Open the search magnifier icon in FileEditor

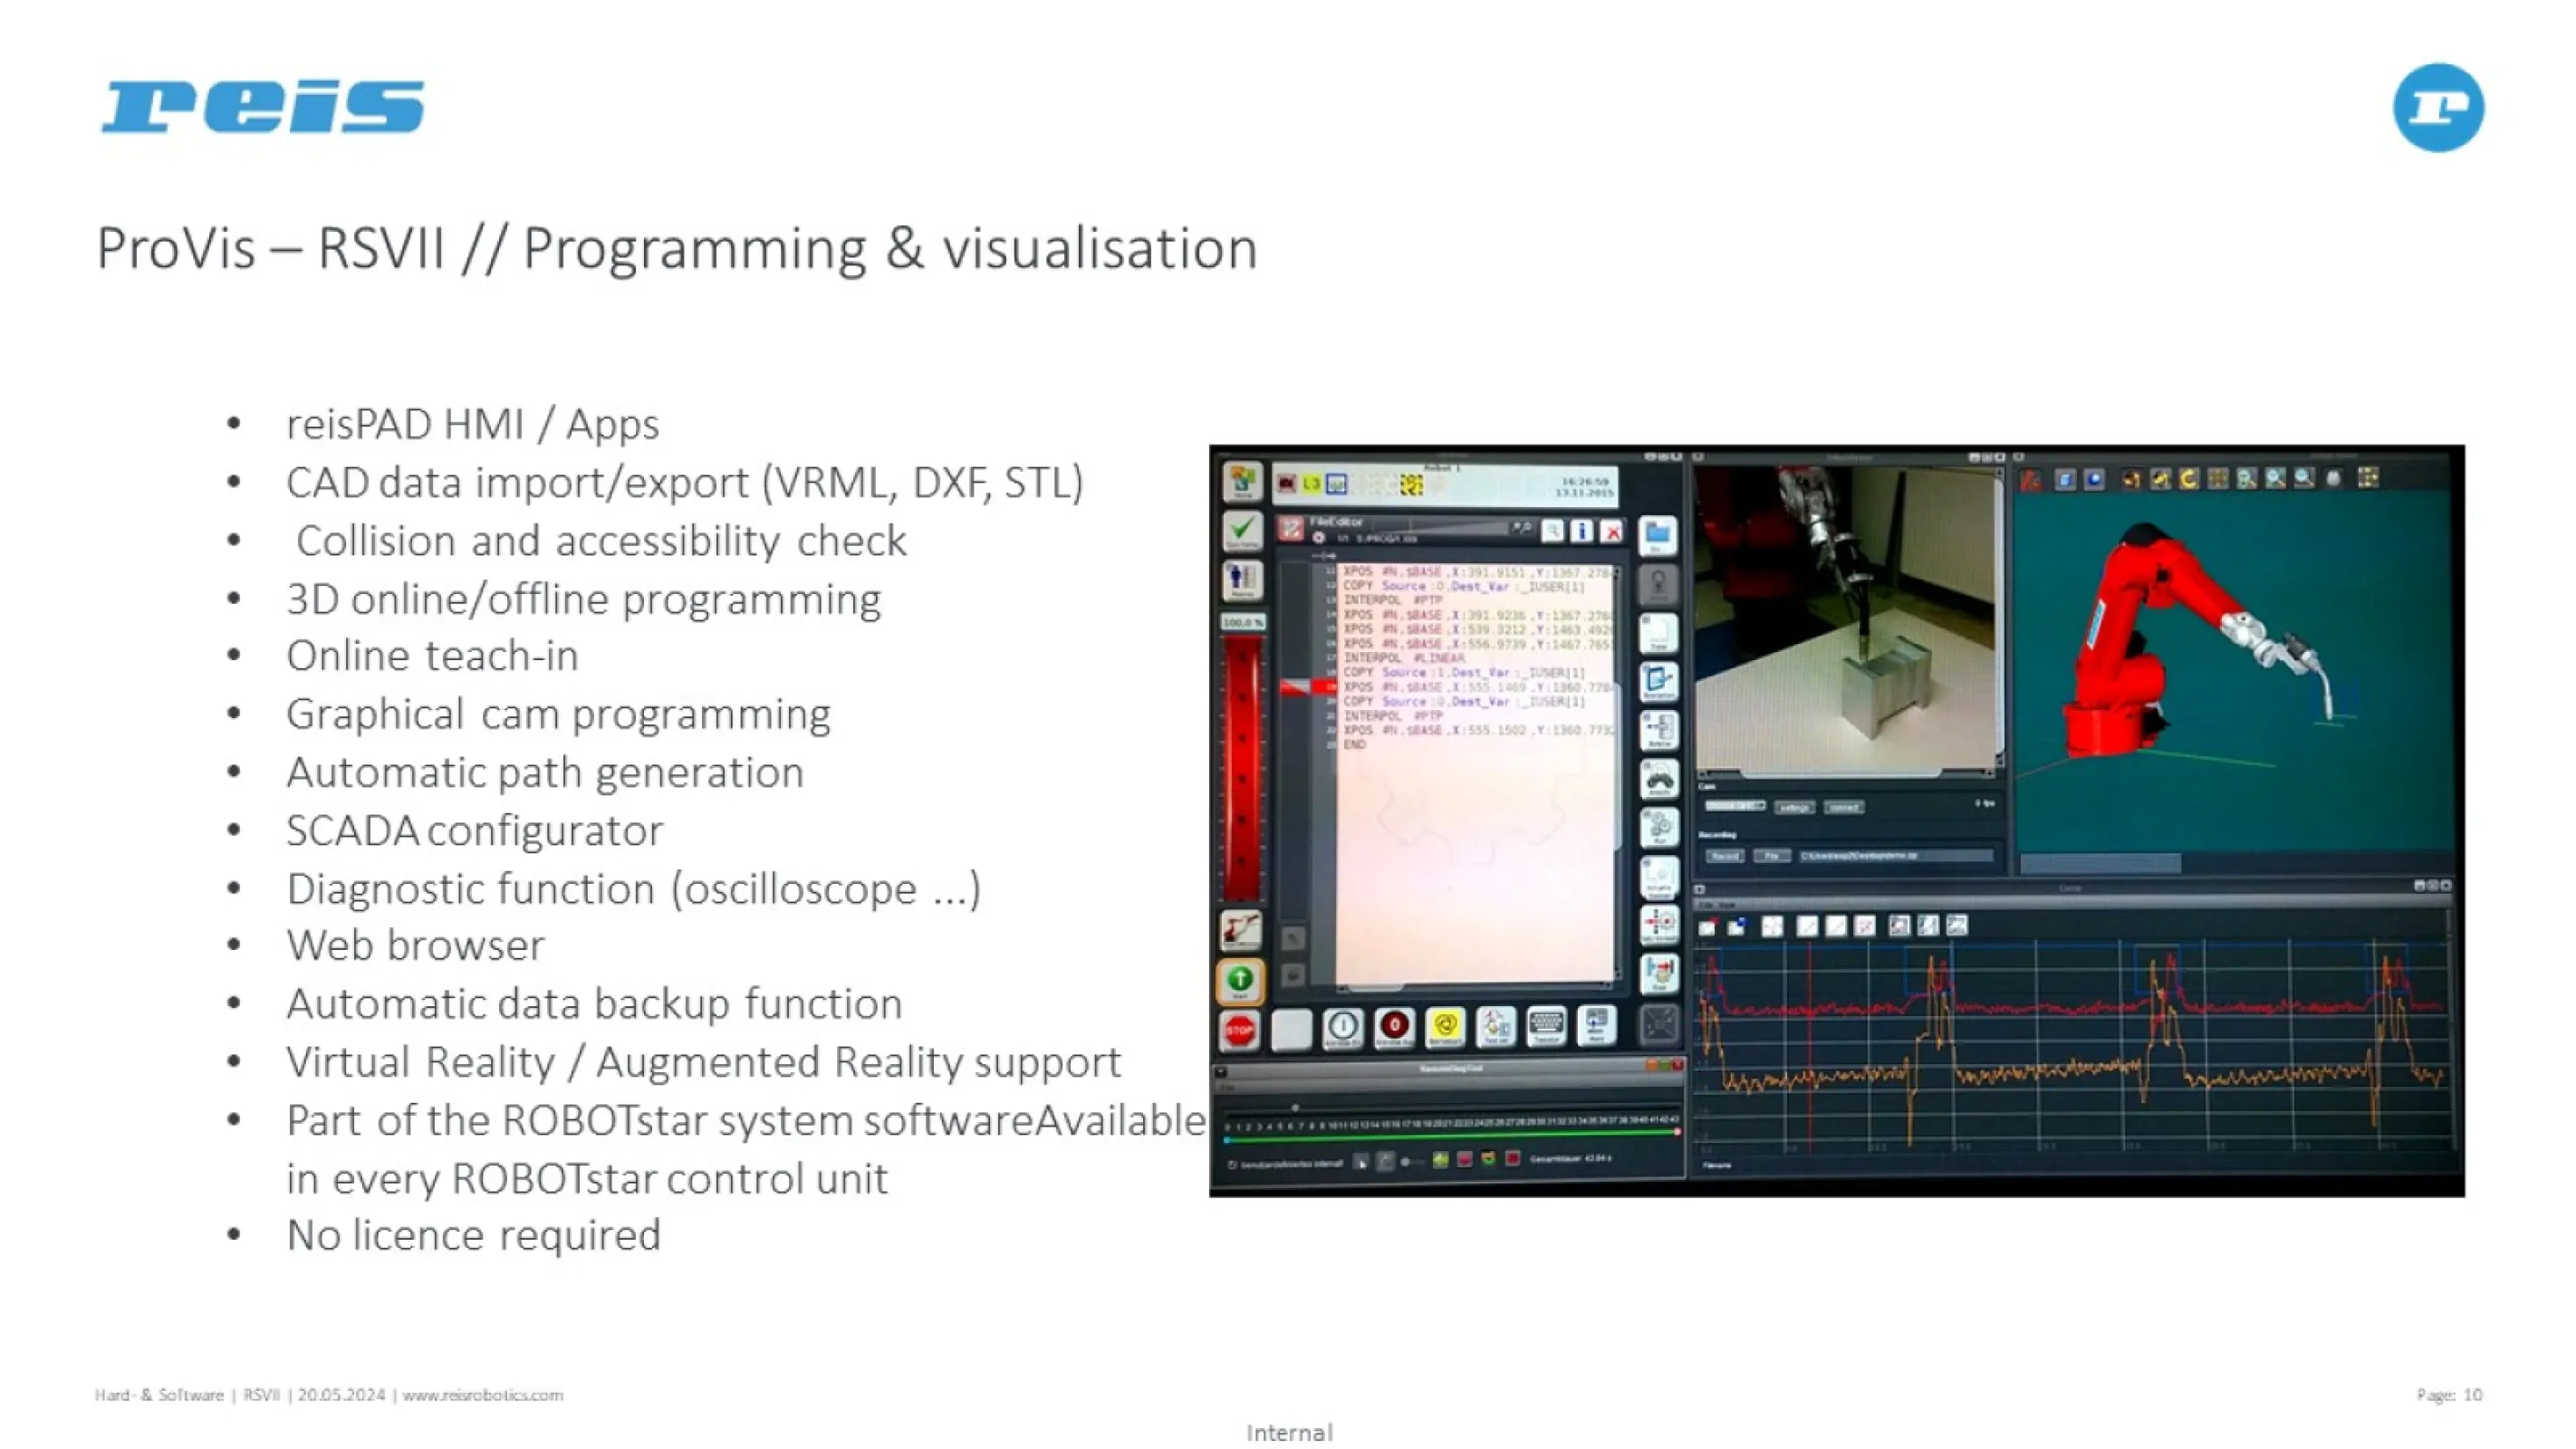[x=1554, y=531]
